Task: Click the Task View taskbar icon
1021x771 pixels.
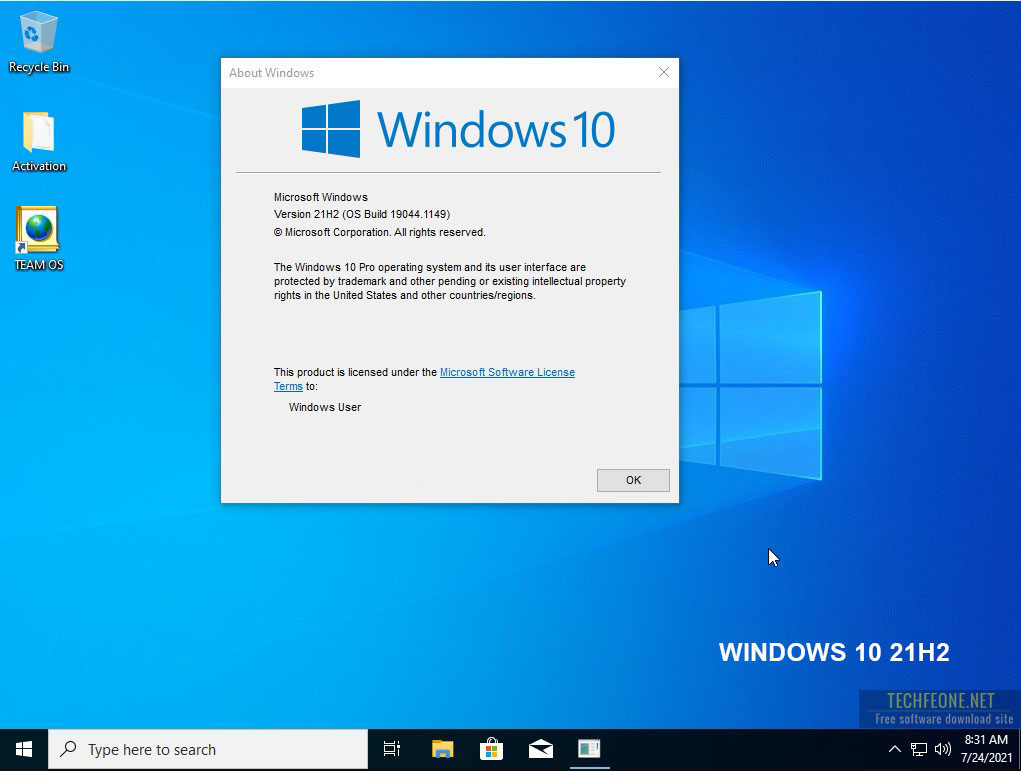Action: coord(391,750)
